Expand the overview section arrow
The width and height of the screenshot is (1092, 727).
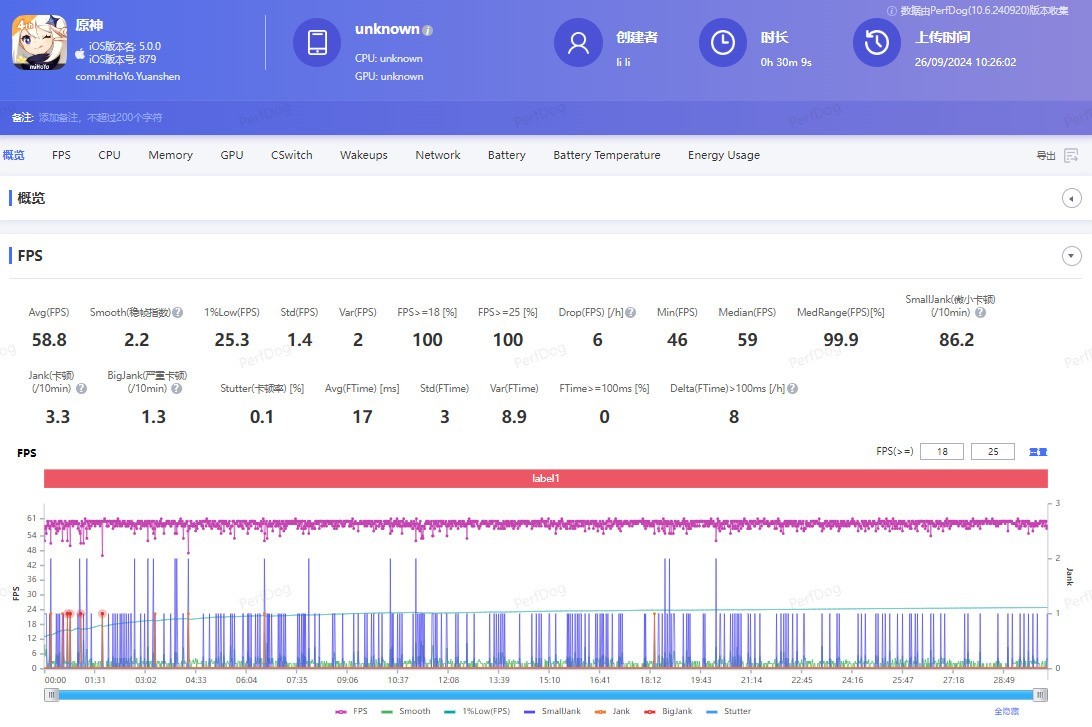click(1071, 198)
